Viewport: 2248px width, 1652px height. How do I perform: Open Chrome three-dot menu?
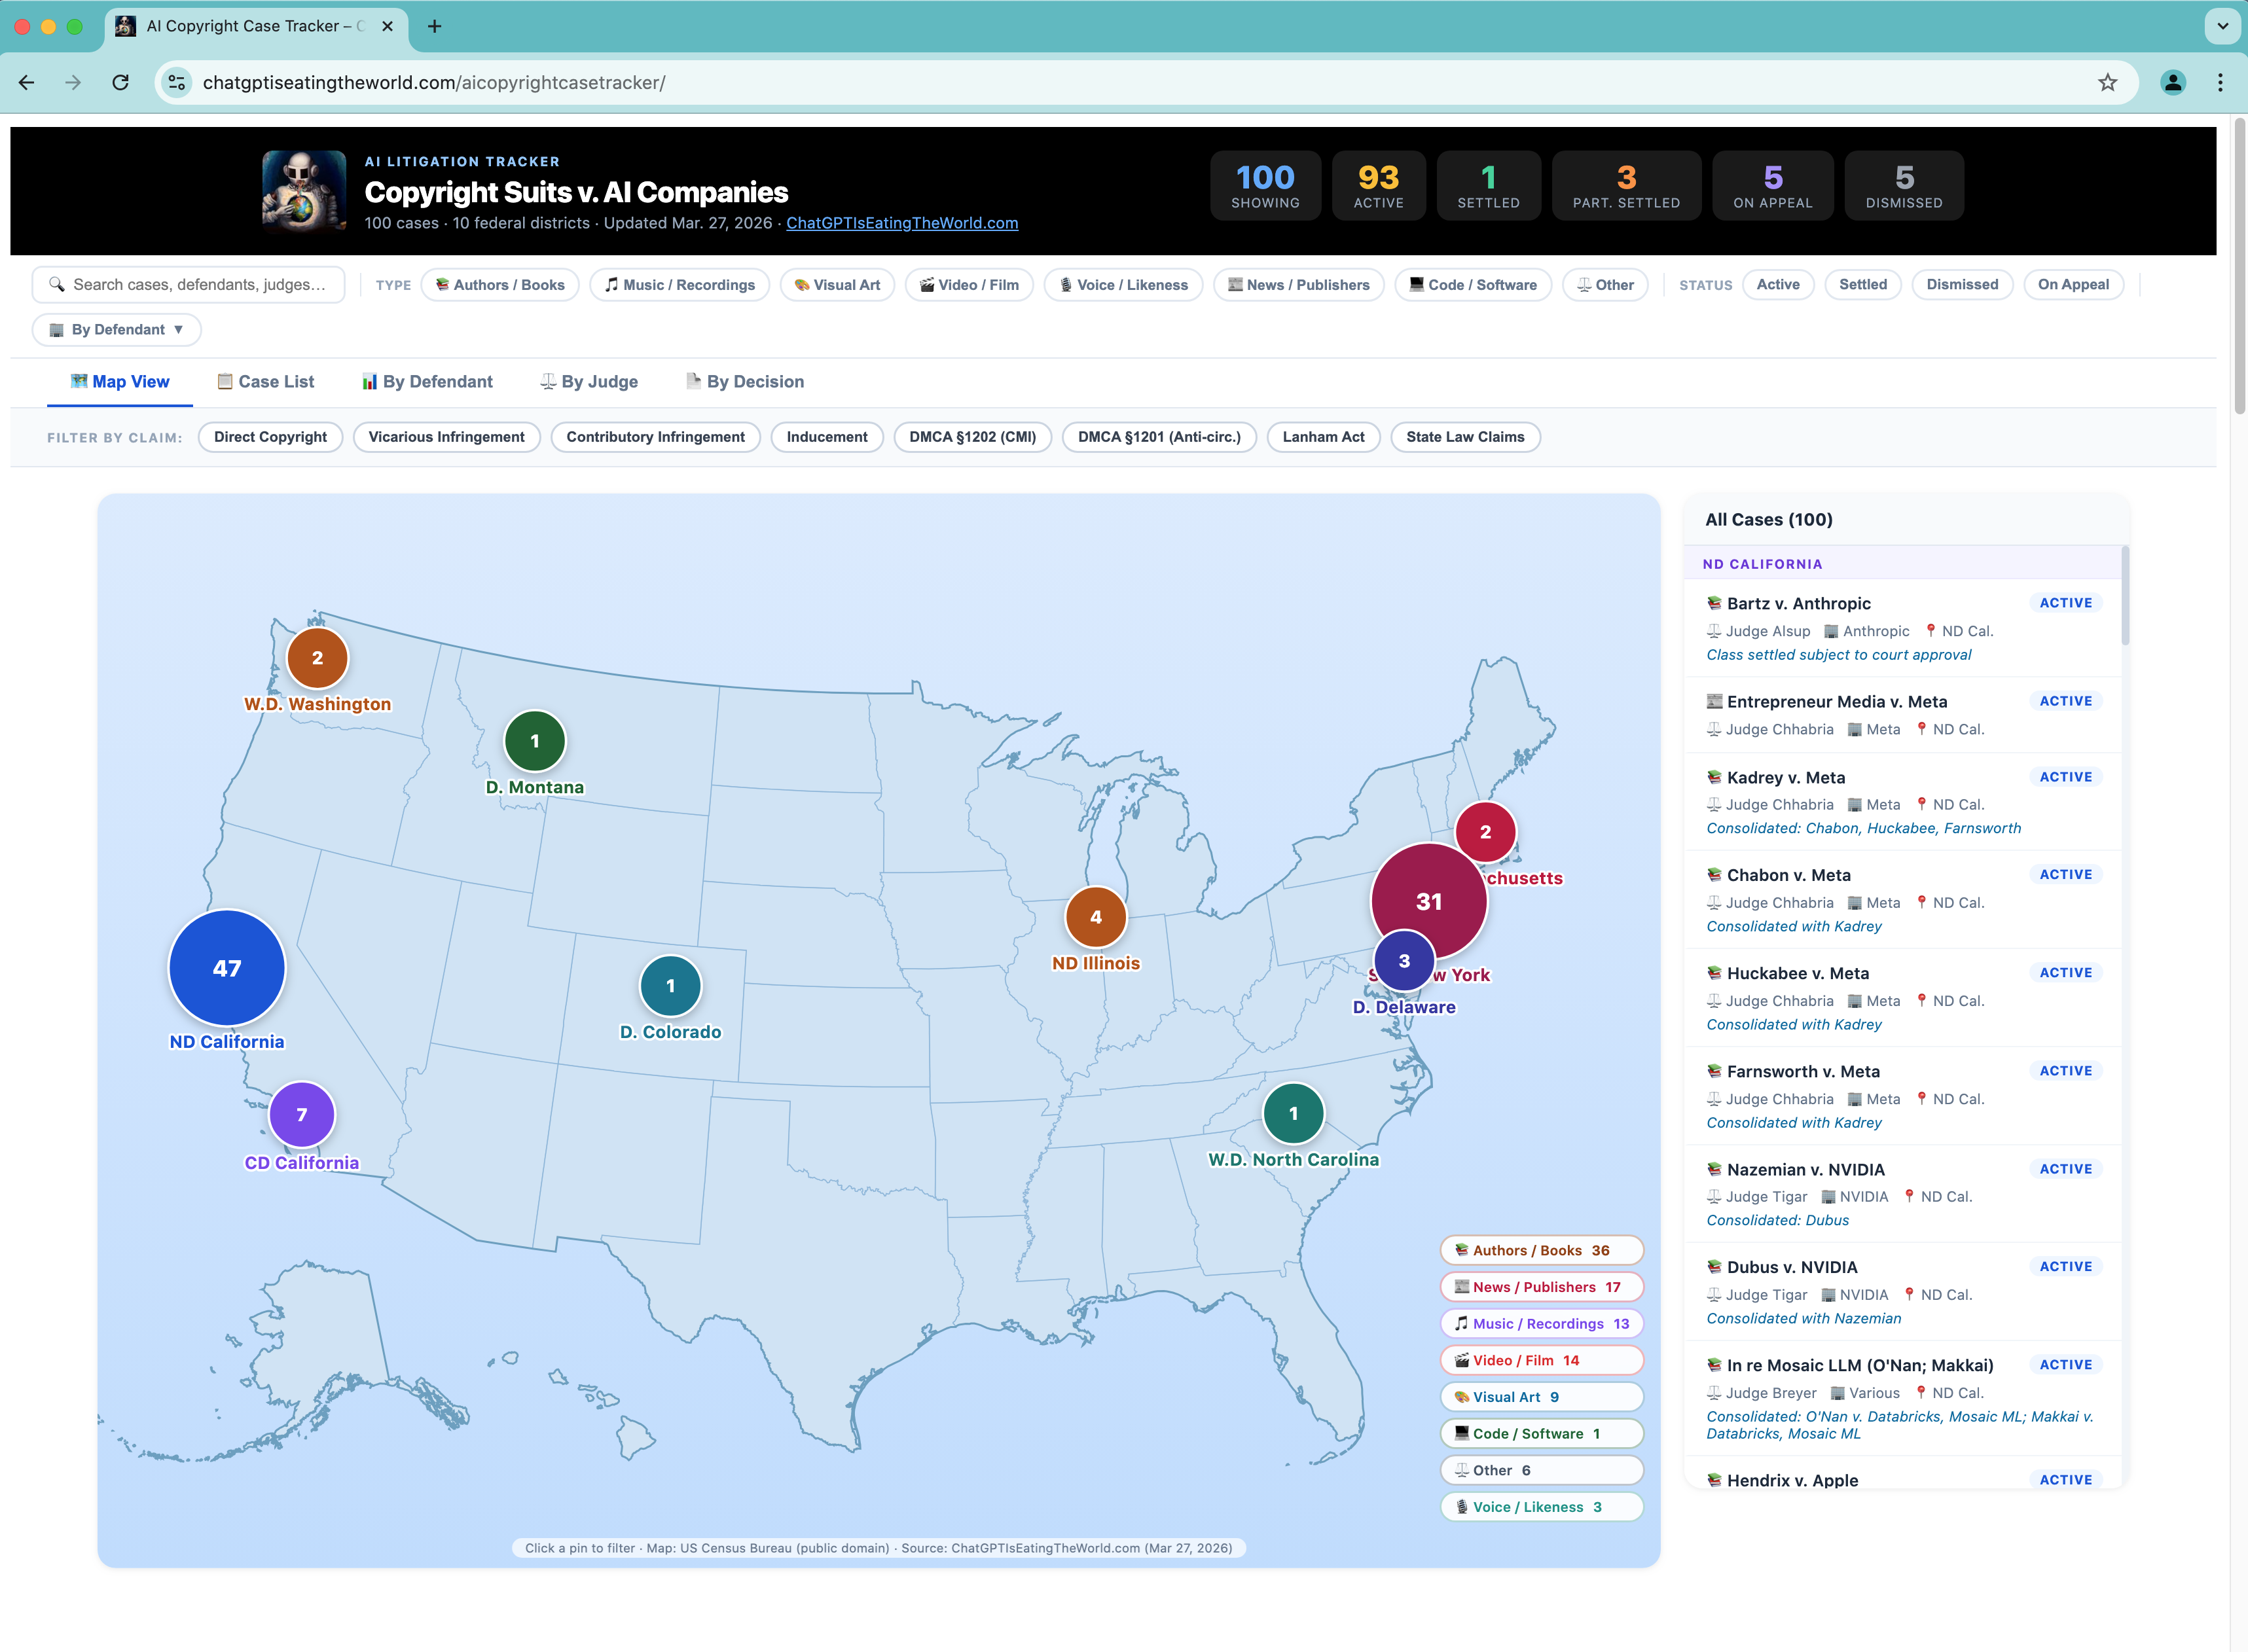pos(2220,83)
